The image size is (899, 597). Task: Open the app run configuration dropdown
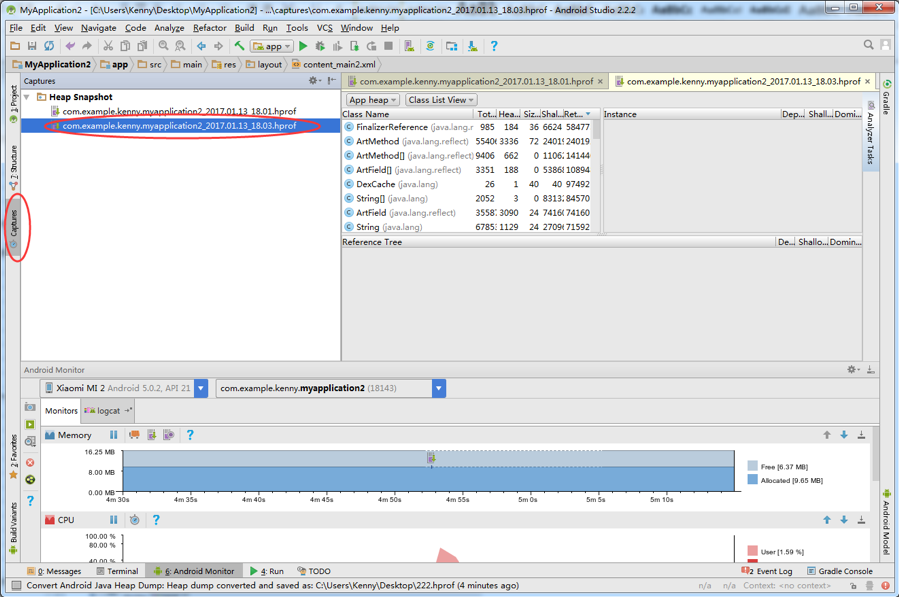[272, 46]
